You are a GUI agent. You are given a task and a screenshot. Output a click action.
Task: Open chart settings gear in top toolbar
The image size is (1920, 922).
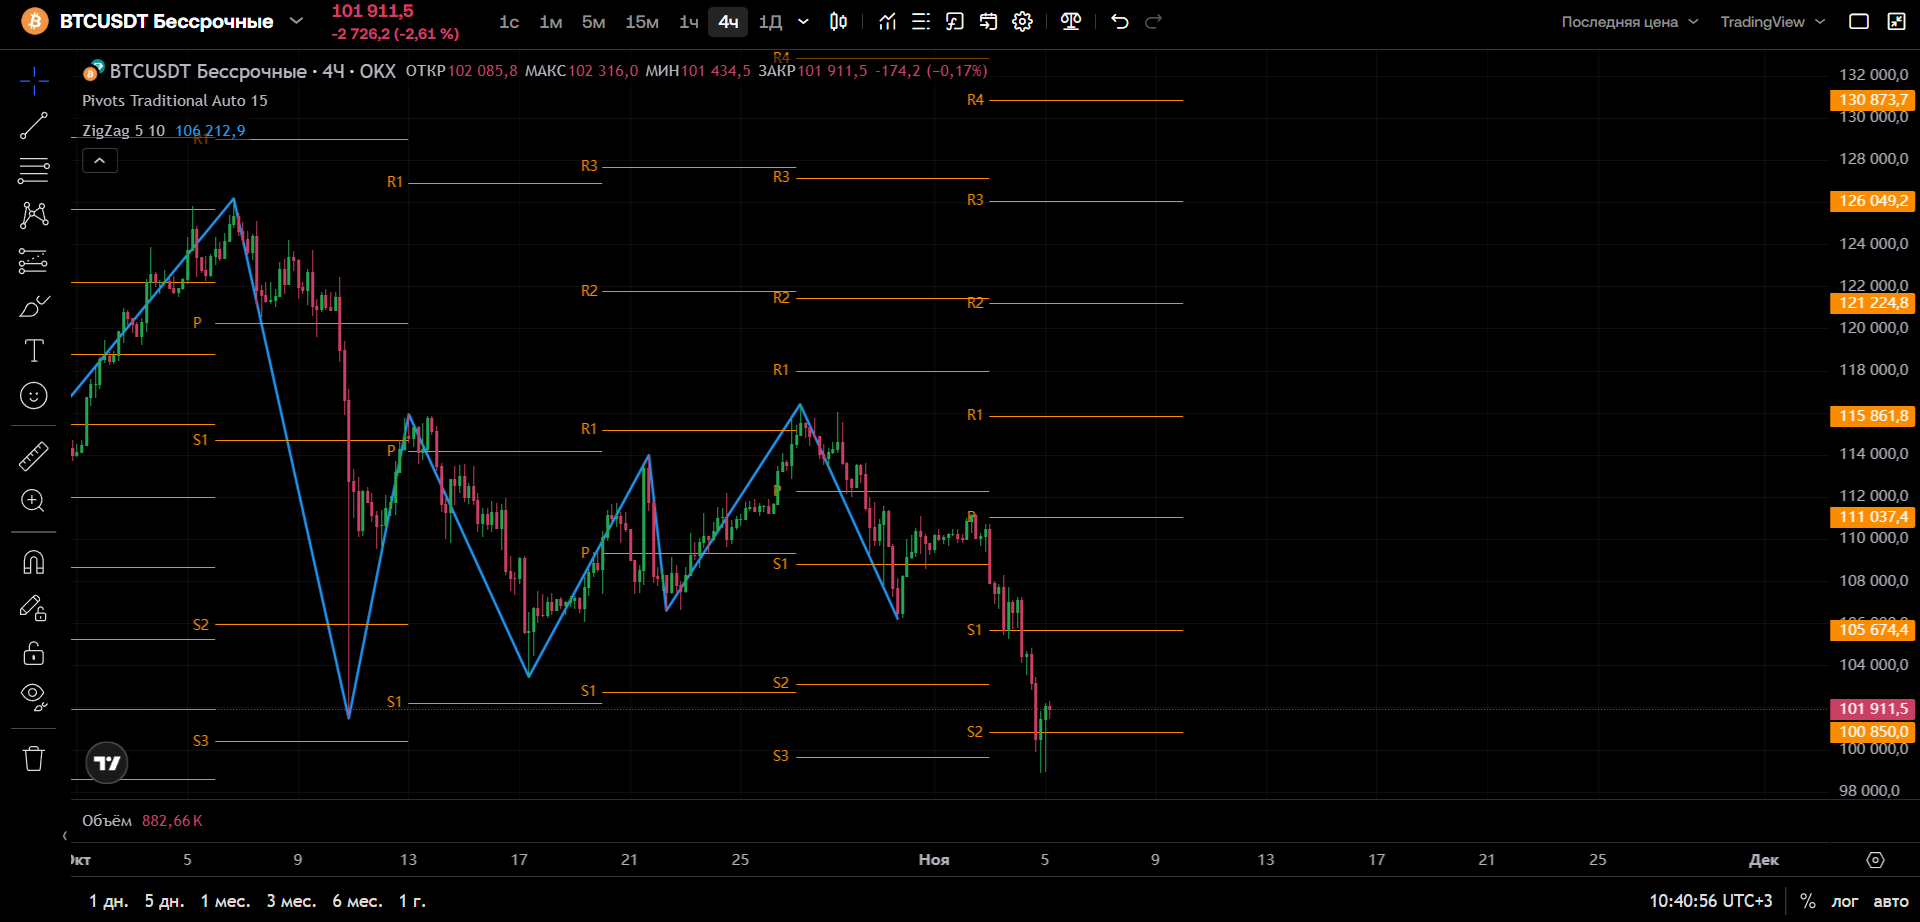point(1022,22)
